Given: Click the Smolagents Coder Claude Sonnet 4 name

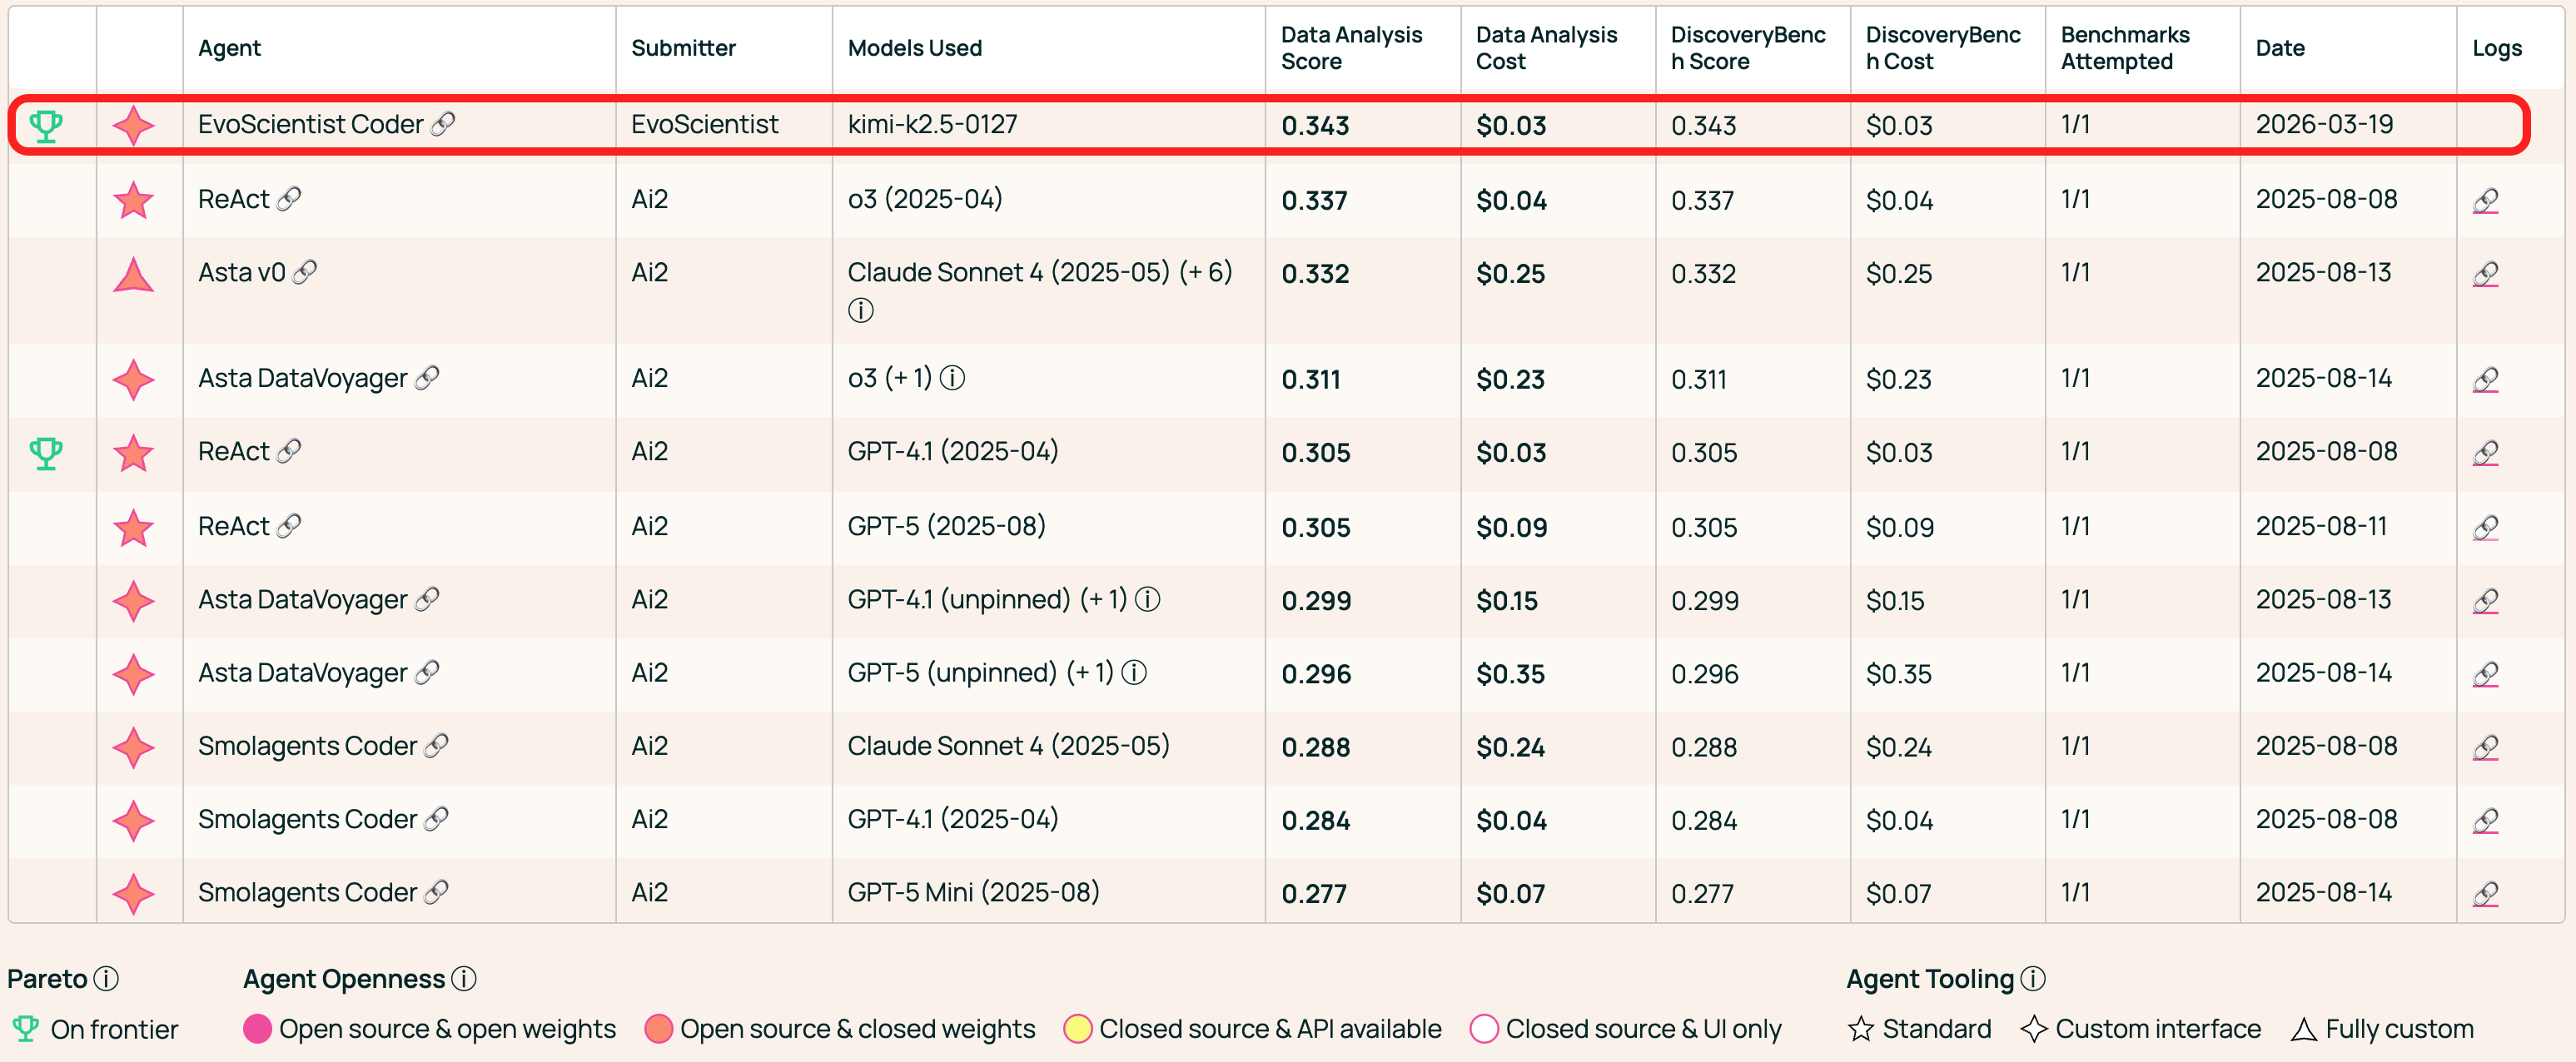Looking at the screenshot, I should (x=307, y=746).
